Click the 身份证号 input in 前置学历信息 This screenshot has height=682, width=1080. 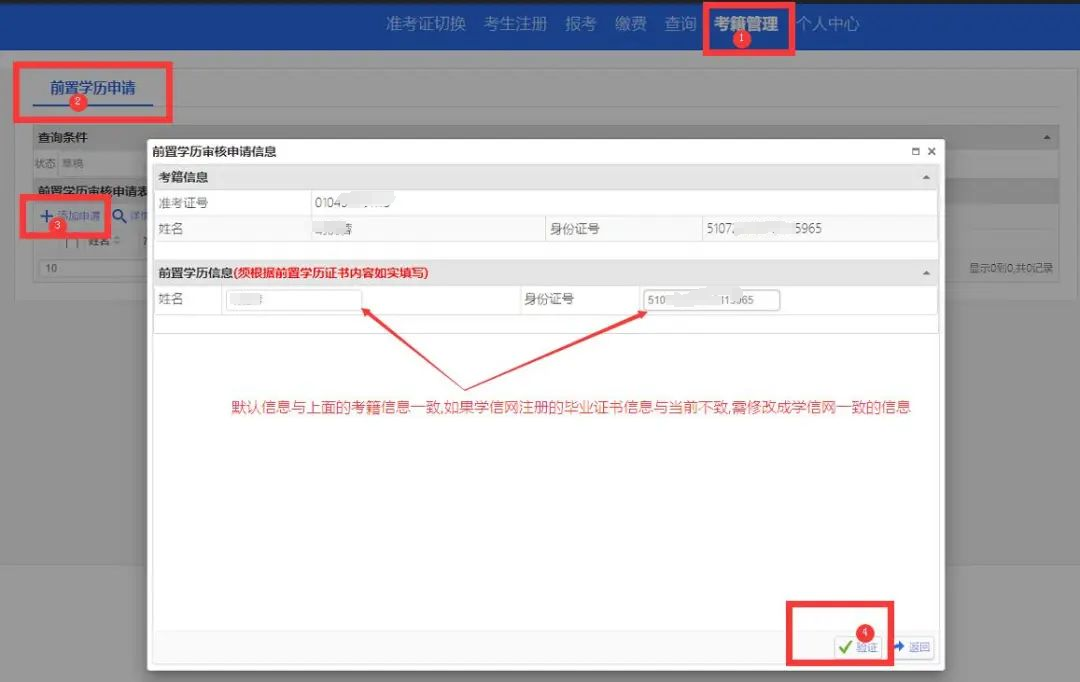click(x=711, y=299)
